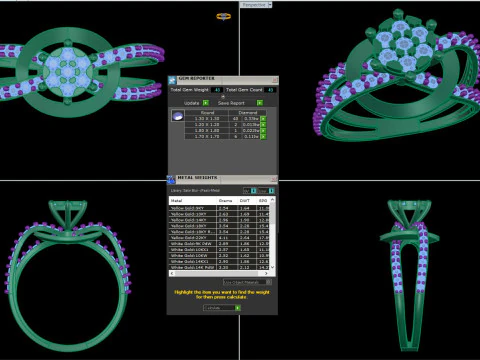Click the Gem Reporter panel icon
480x360 pixels.
tap(172, 80)
